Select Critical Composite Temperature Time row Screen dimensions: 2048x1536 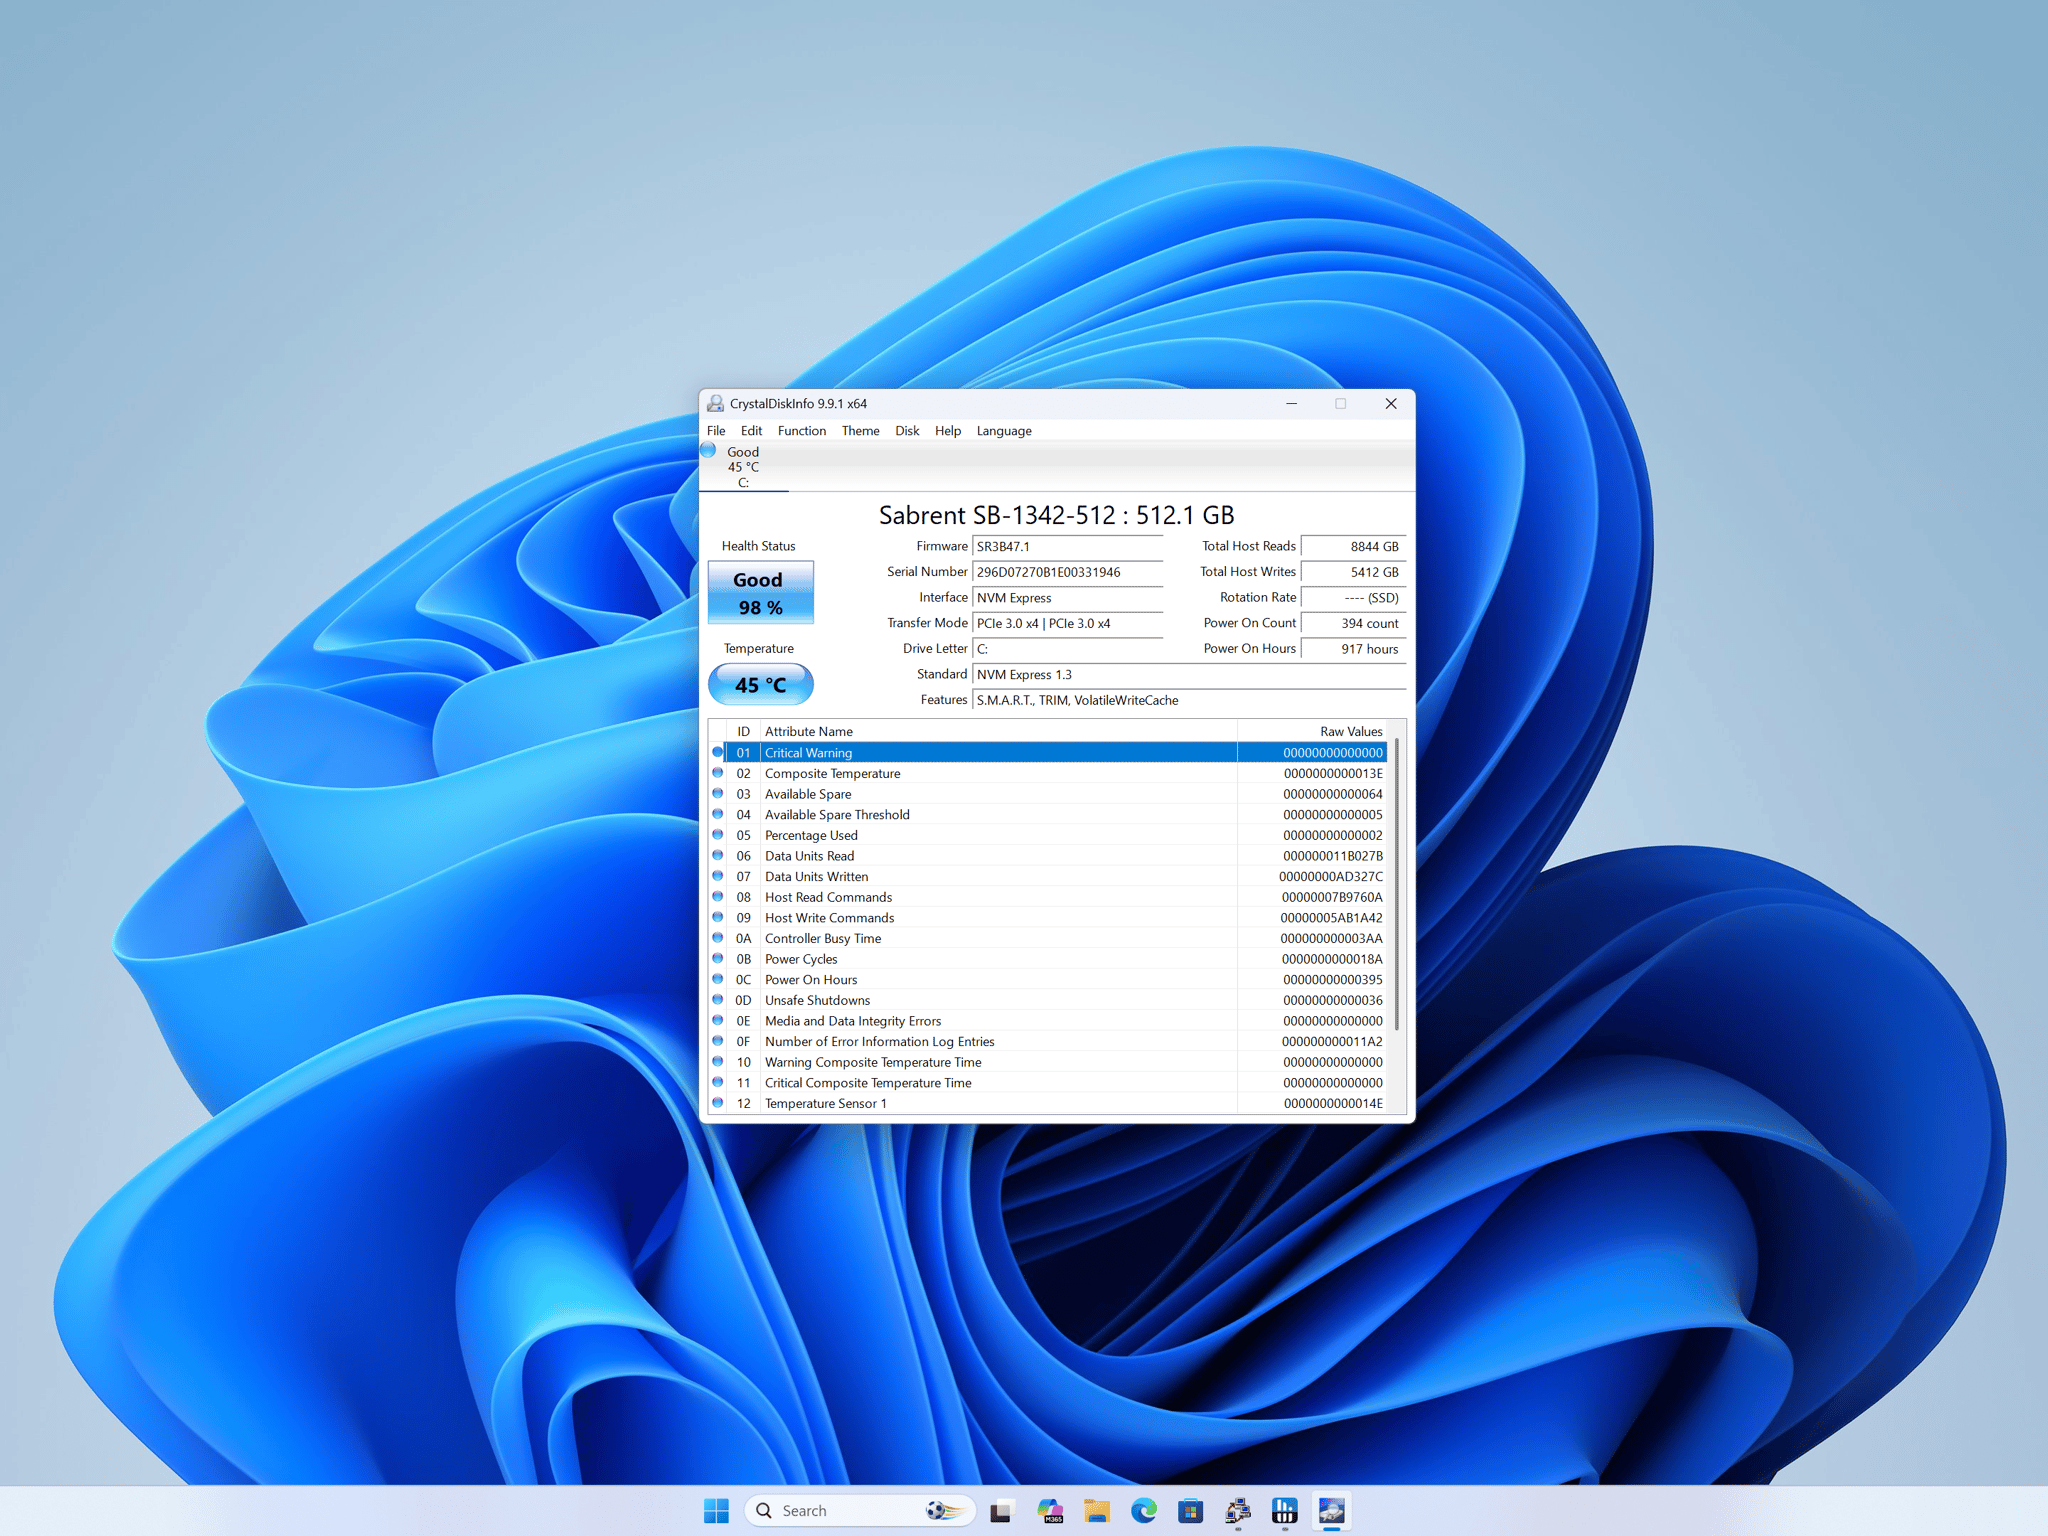(1048, 1083)
